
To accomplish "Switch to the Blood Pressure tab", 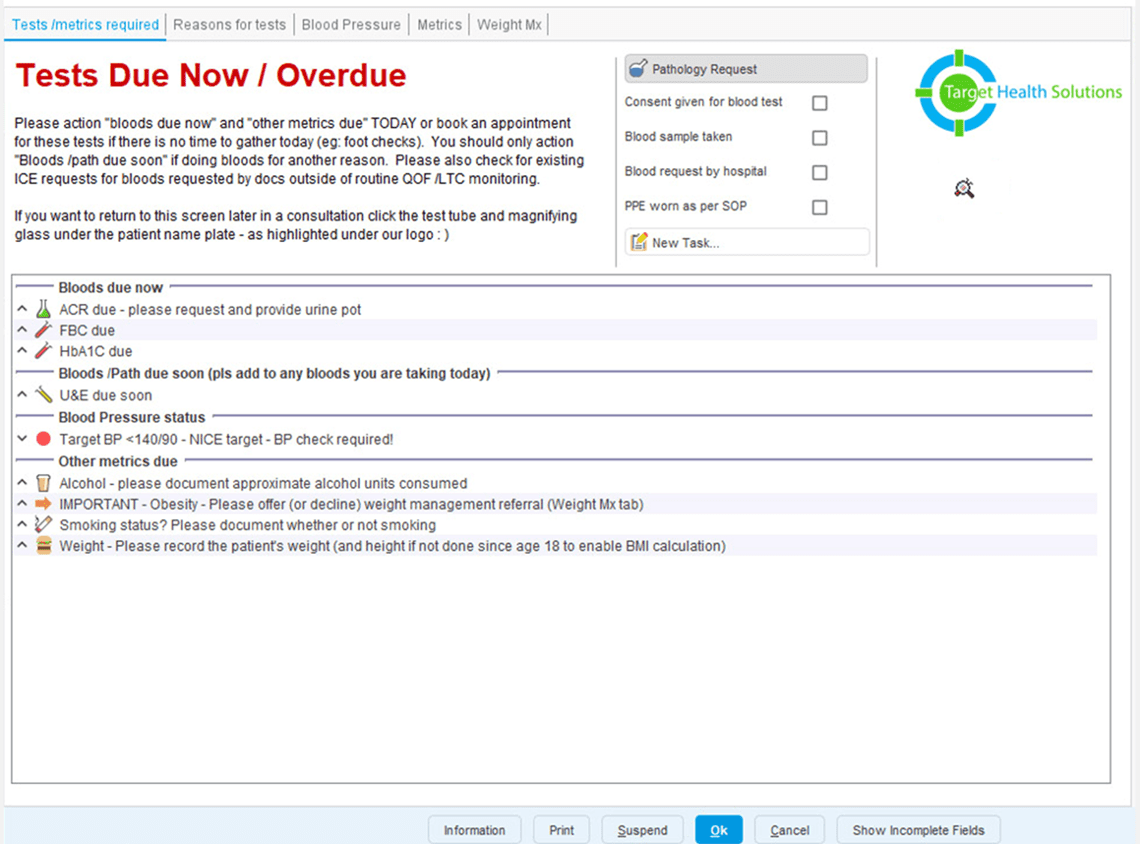I will click(x=351, y=24).
